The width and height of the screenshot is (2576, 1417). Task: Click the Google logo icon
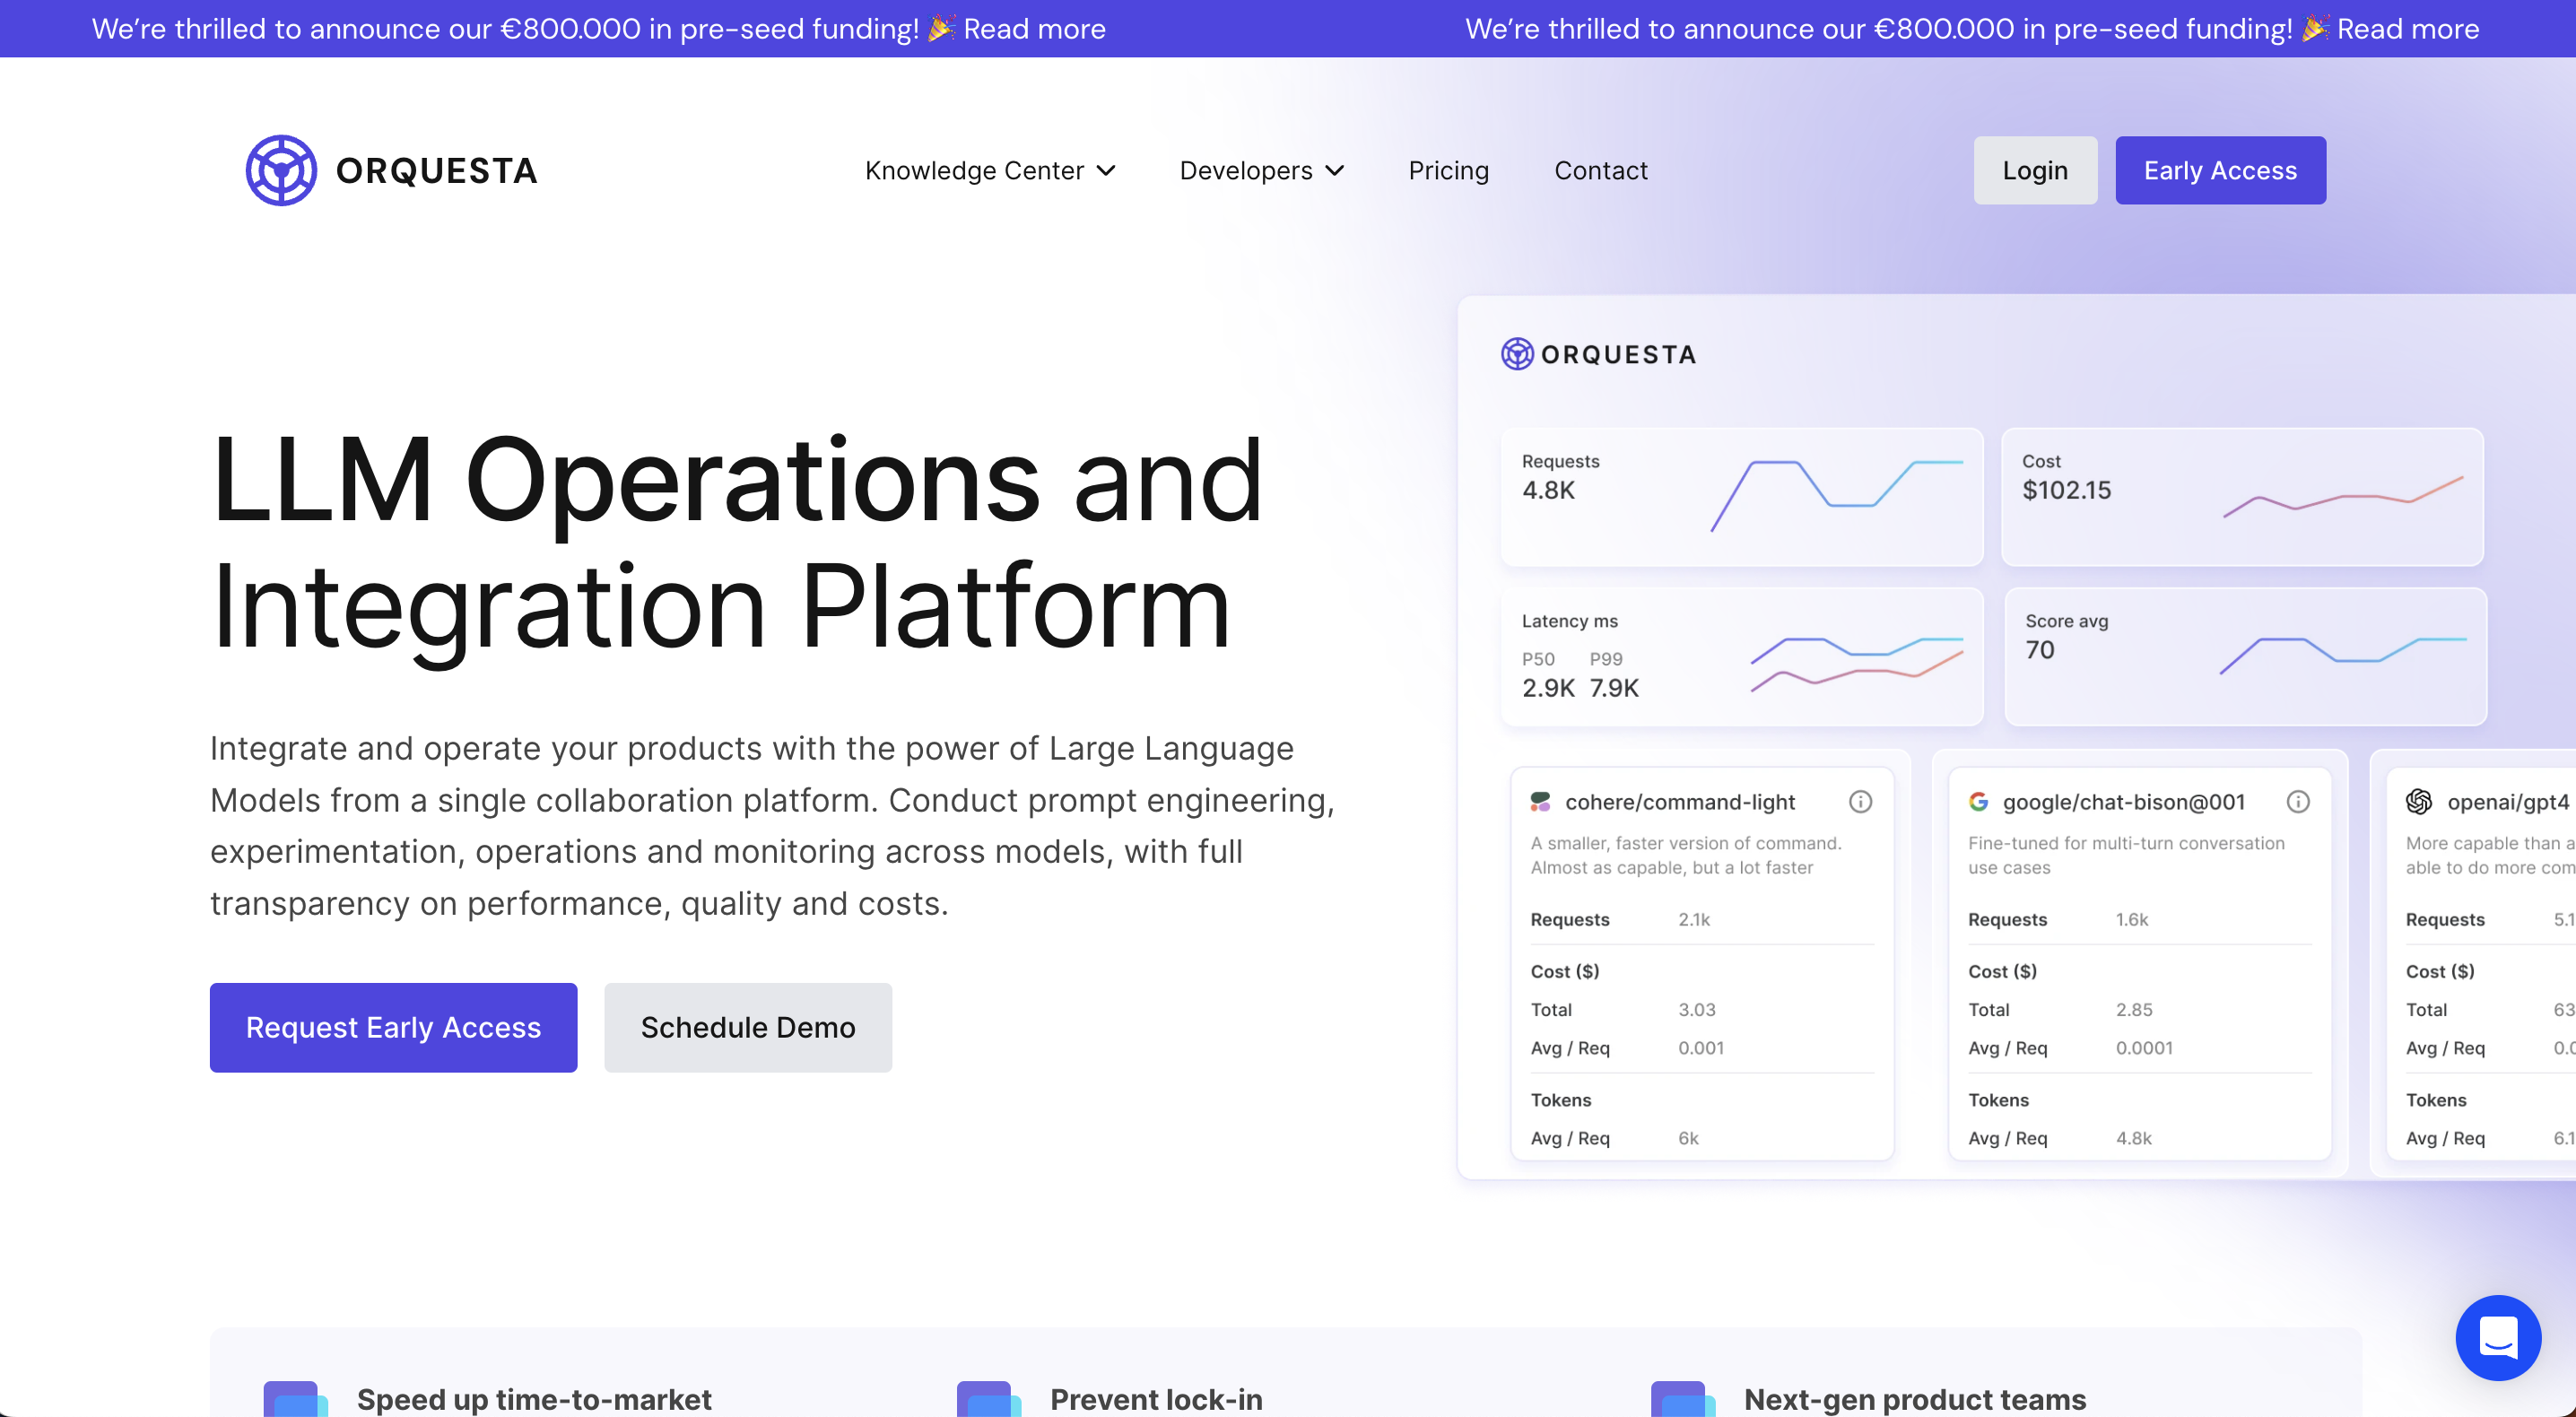click(1978, 801)
